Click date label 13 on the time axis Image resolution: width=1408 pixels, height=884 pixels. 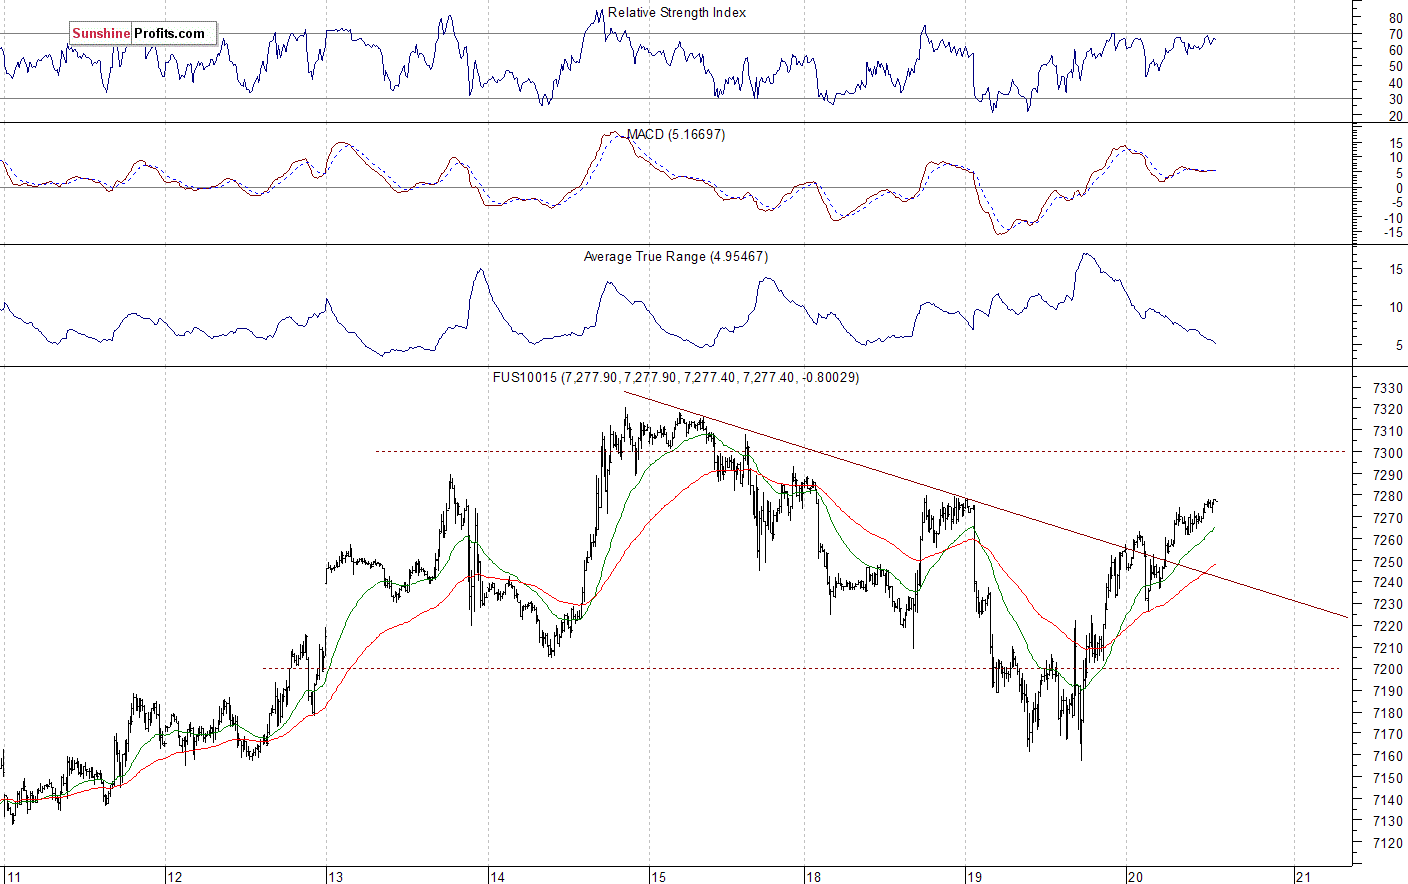pyautogui.click(x=335, y=877)
